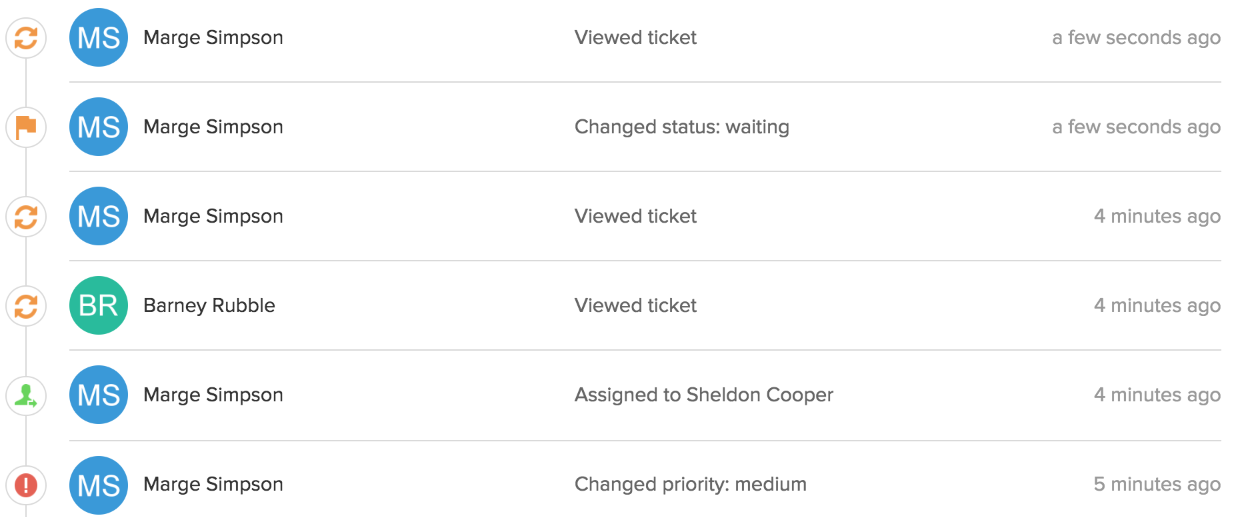Open the MS avatar in the status change row
The width and height of the screenshot is (1243, 517).
click(99, 127)
